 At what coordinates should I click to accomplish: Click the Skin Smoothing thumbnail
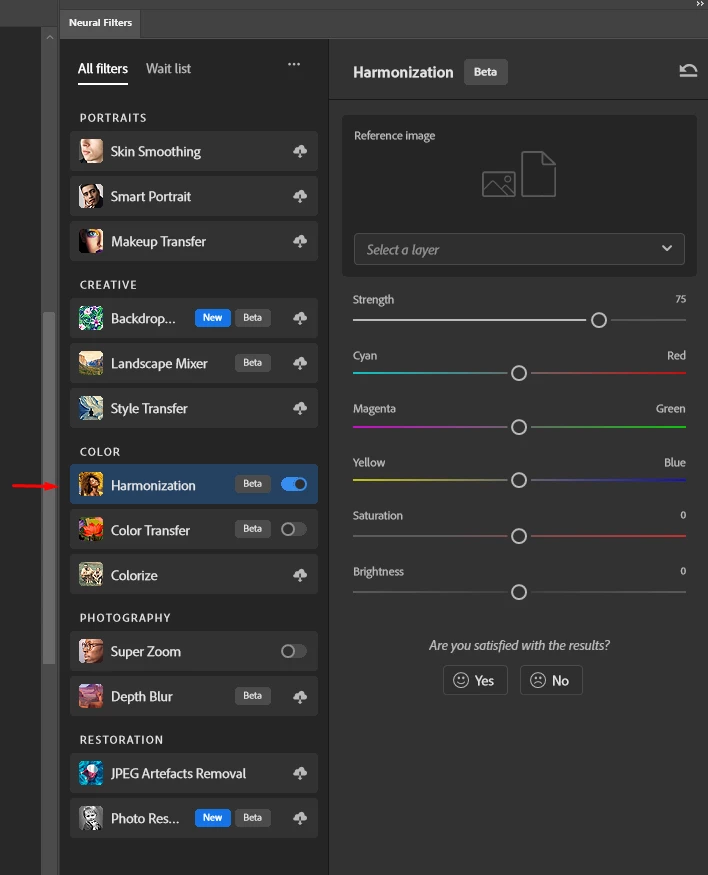click(x=91, y=151)
